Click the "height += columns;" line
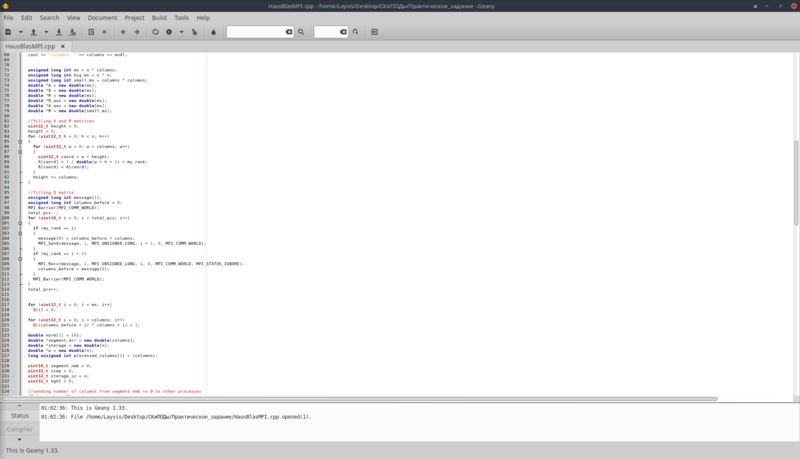Screen dimensions: 800x459 tap(56, 177)
